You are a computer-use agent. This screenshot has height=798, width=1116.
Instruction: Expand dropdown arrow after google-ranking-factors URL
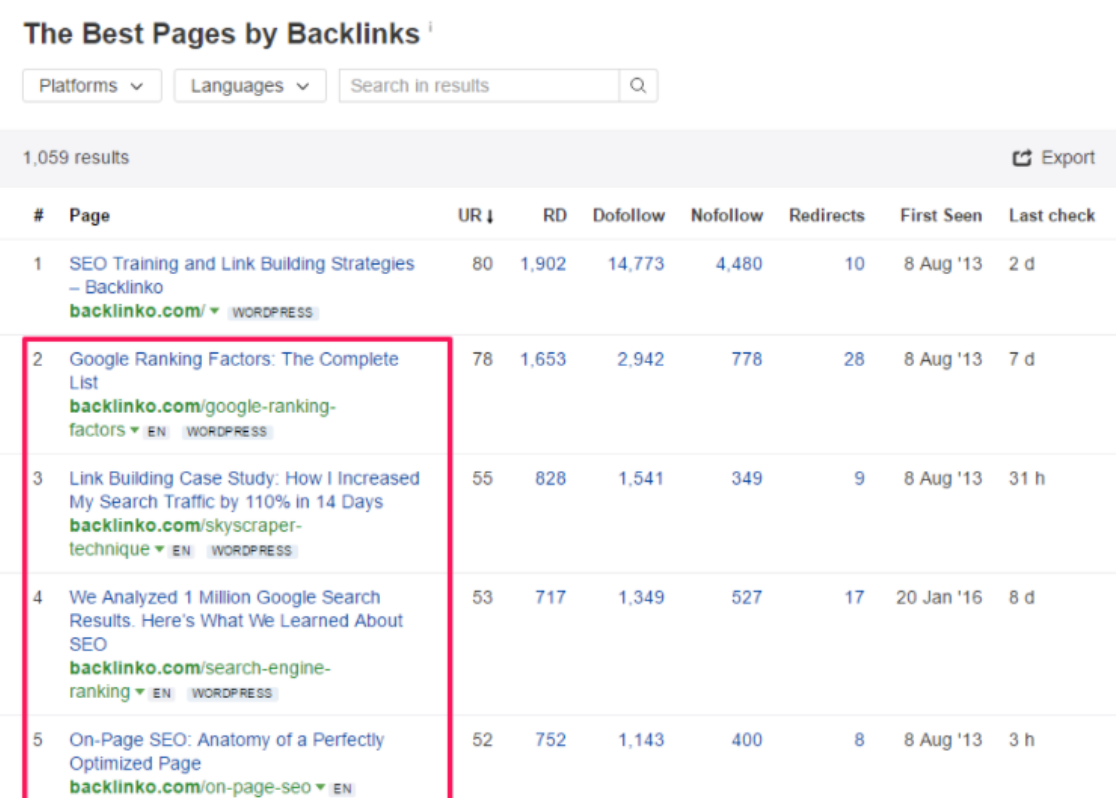[135, 430]
